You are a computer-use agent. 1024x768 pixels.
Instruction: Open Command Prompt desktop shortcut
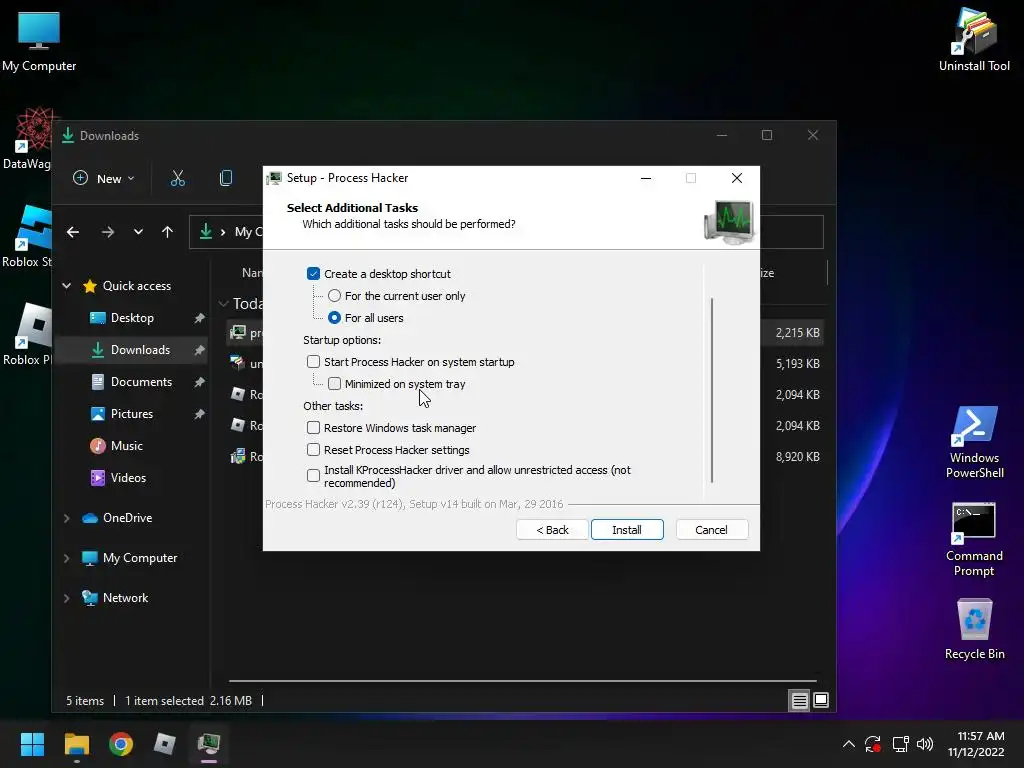974,539
